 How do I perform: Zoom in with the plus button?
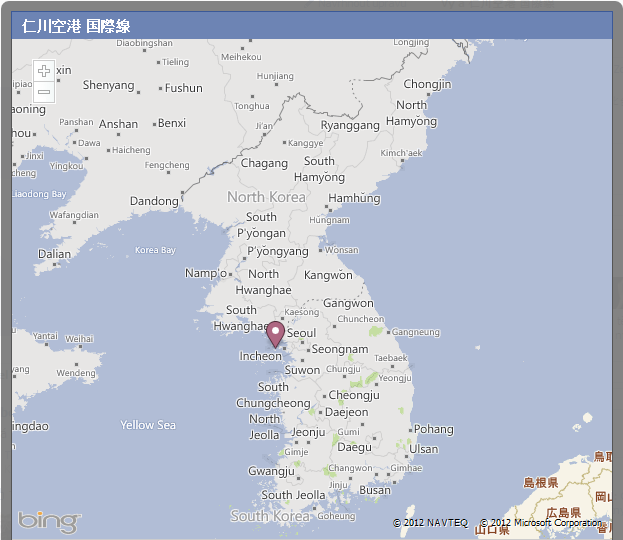pyautogui.click(x=44, y=71)
